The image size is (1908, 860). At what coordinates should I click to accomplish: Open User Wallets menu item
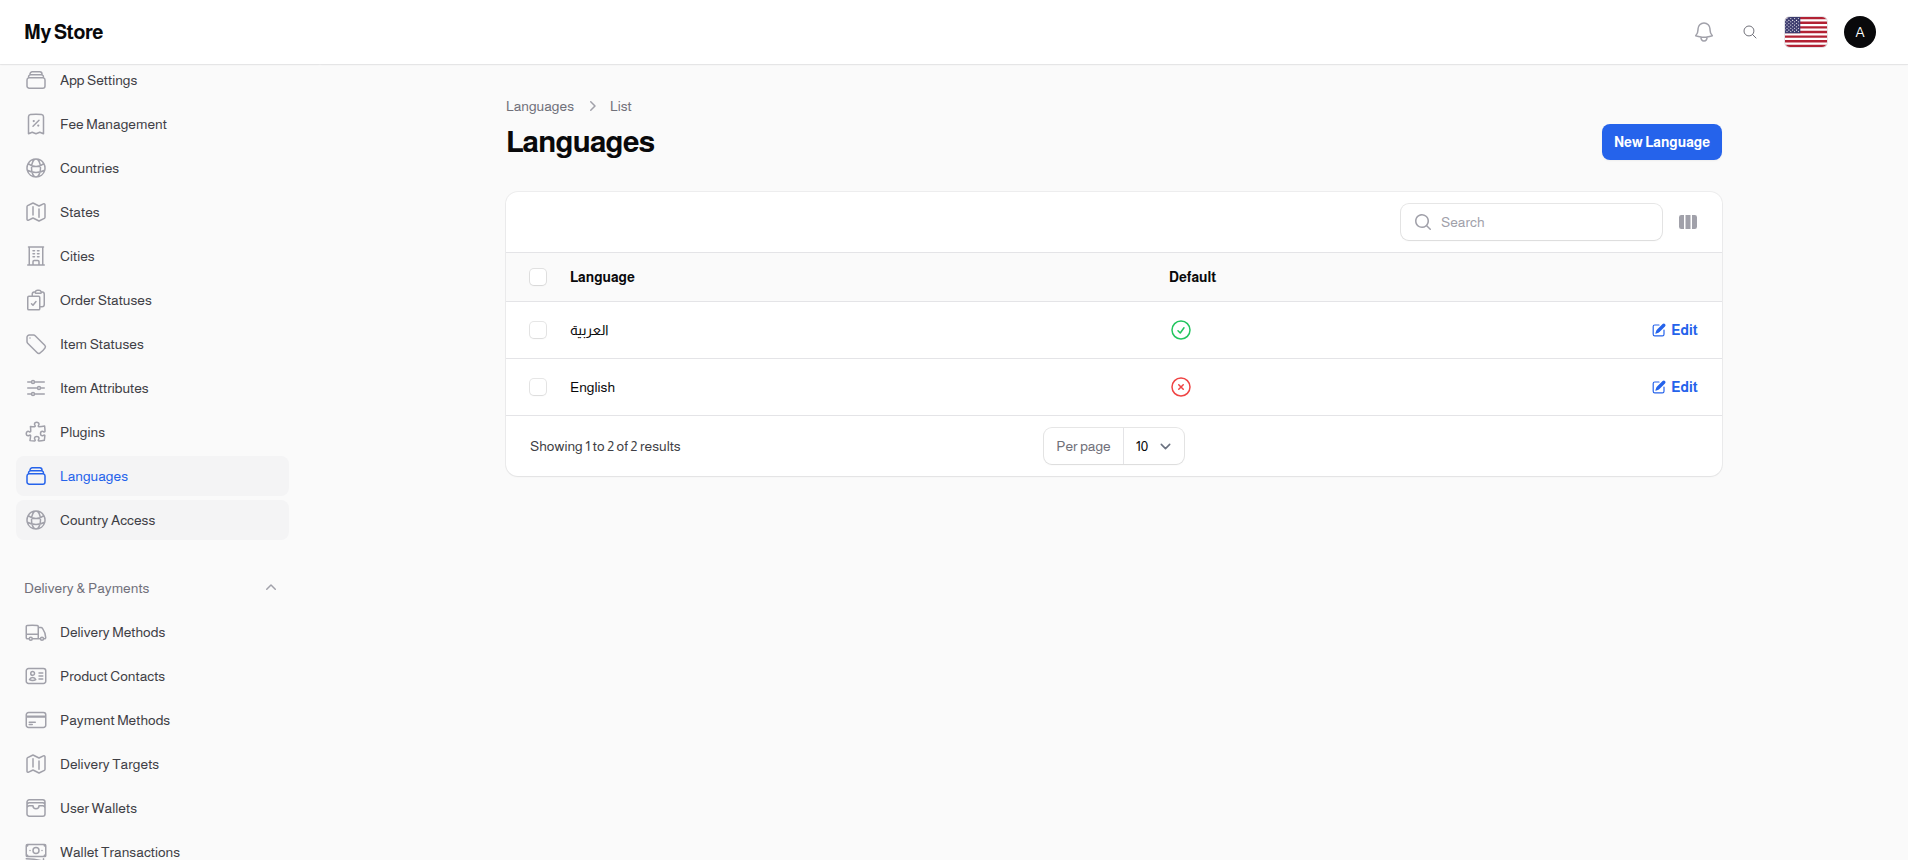(x=152, y=808)
